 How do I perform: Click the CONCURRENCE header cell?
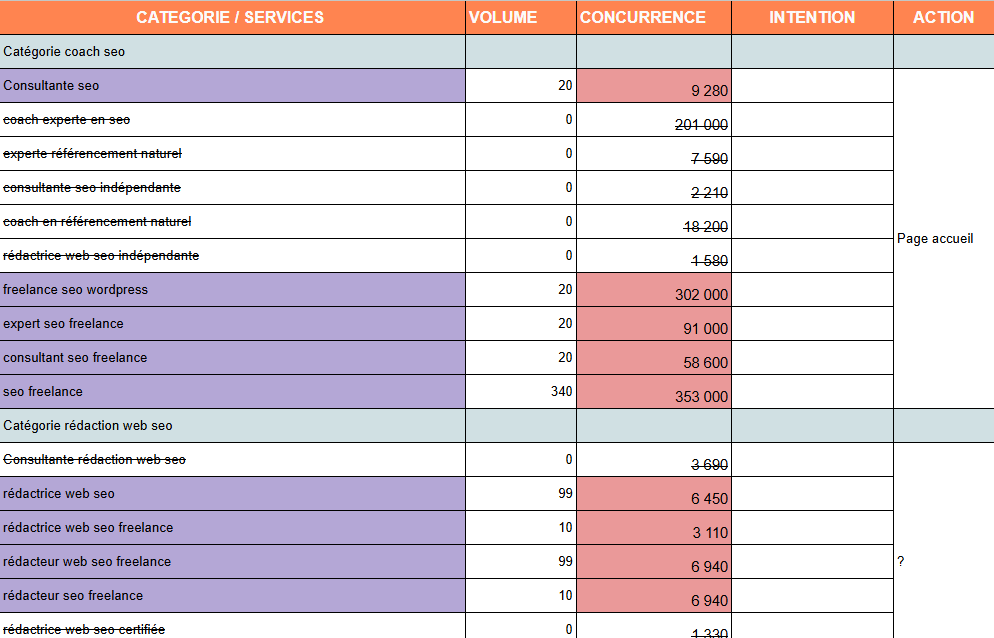[653, 17]
